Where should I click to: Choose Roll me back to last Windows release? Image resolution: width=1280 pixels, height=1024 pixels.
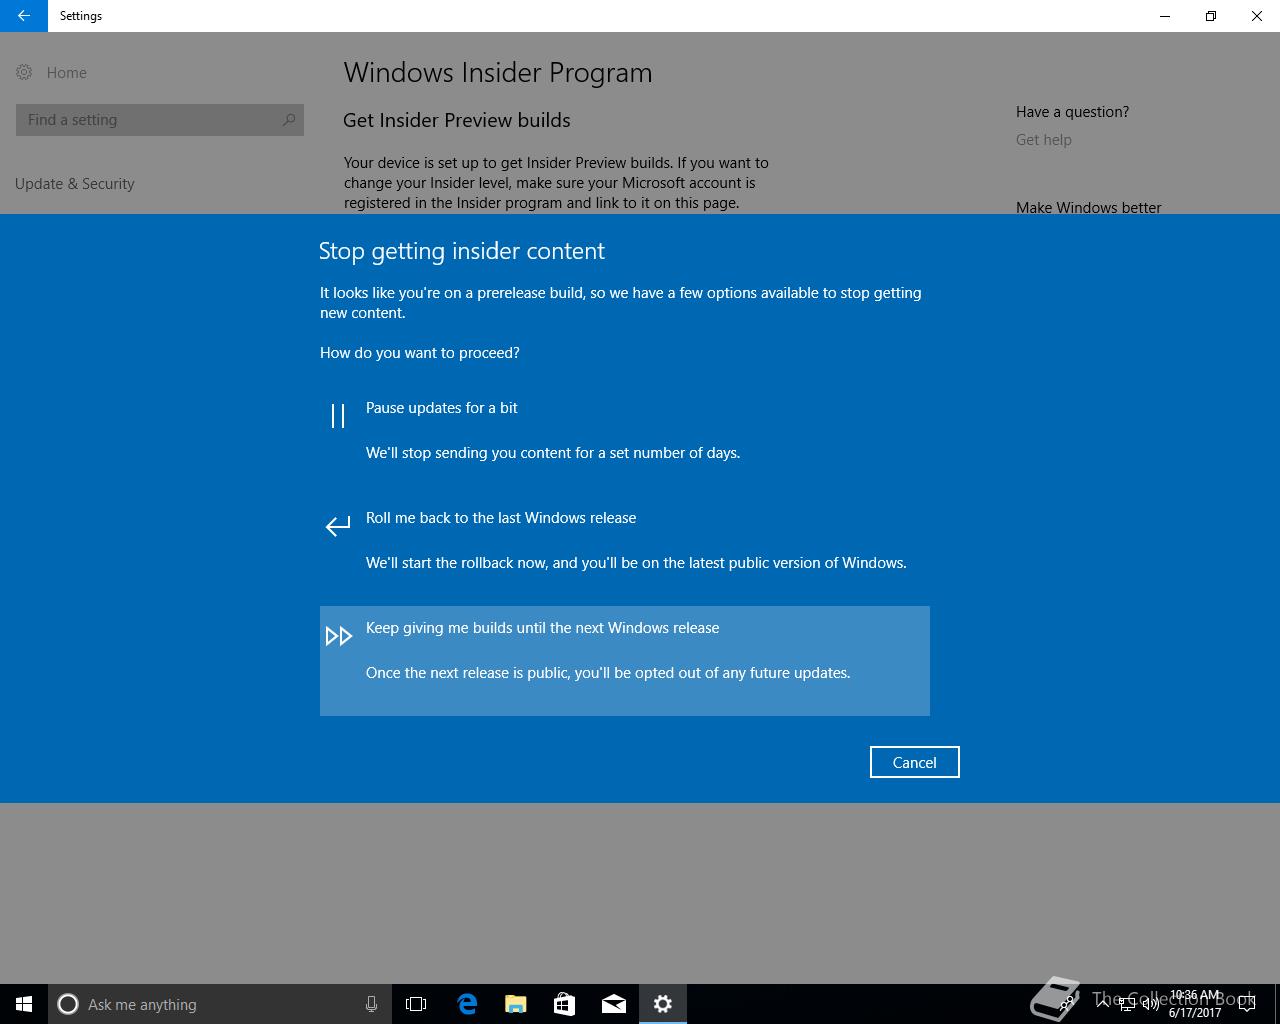[x=625, y=551]
